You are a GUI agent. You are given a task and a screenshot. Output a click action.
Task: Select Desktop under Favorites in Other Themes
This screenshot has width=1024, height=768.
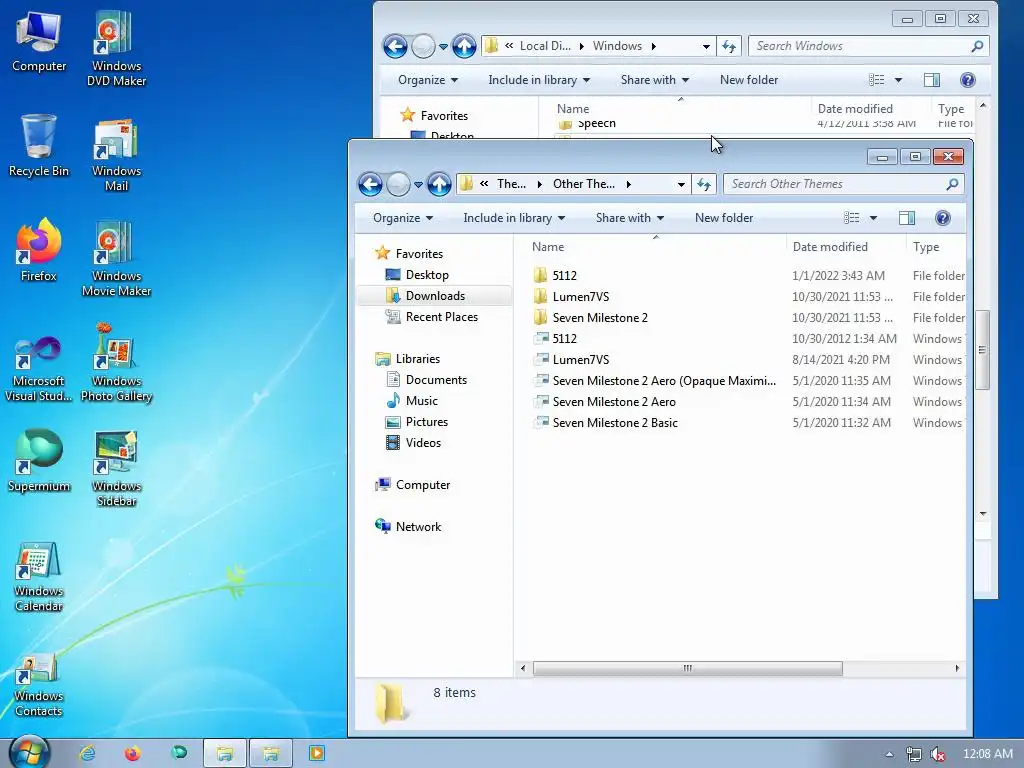coord(426,275)
